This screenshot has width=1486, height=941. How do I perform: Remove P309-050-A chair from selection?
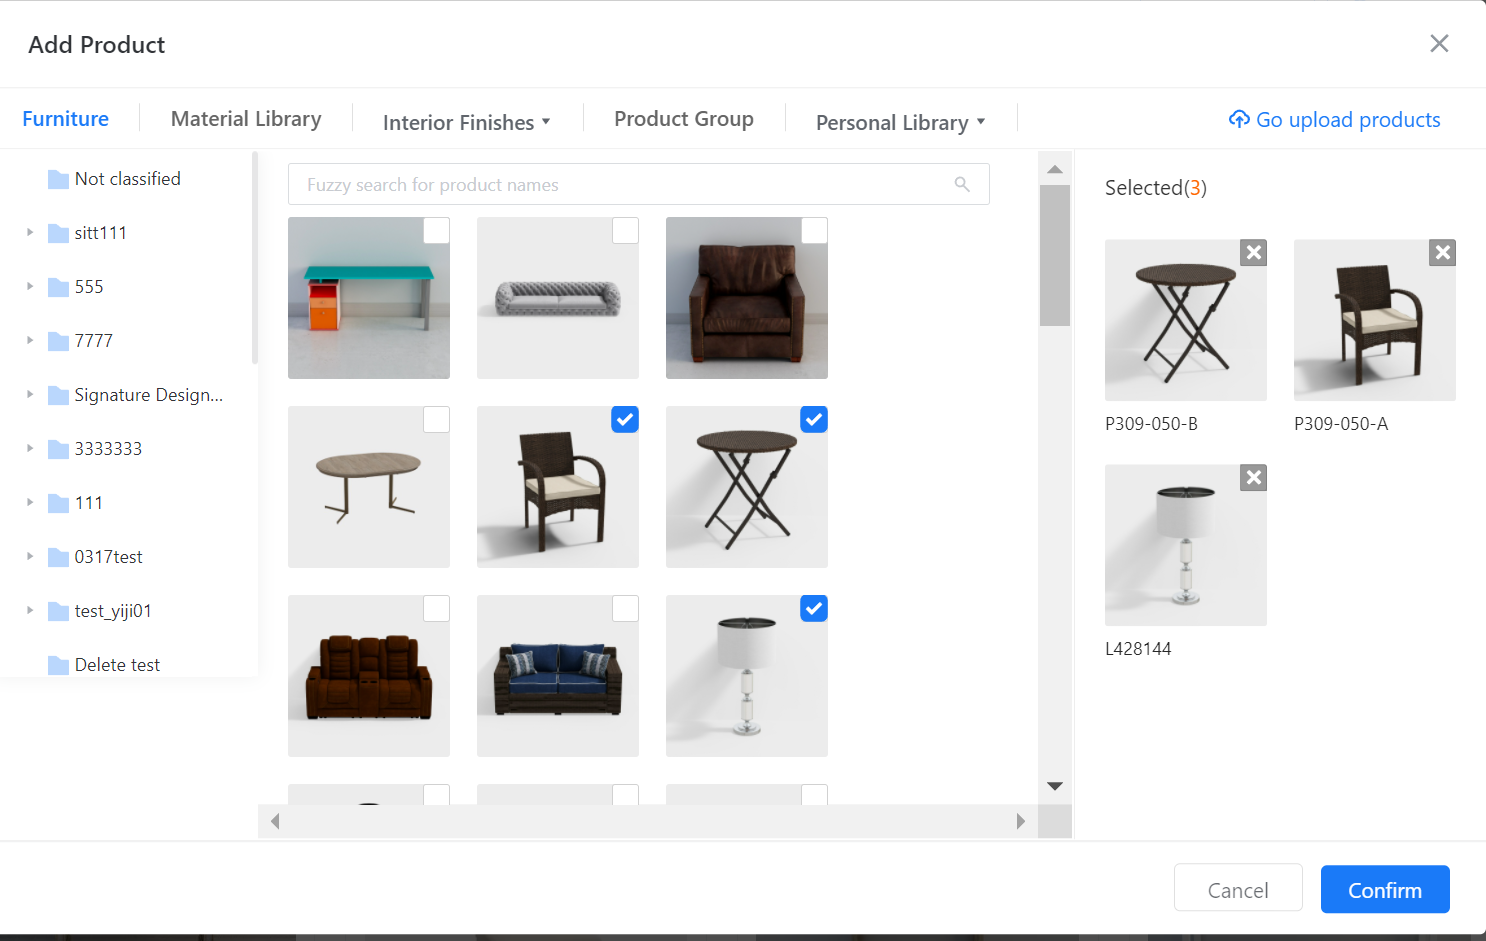click(1442, 253)
